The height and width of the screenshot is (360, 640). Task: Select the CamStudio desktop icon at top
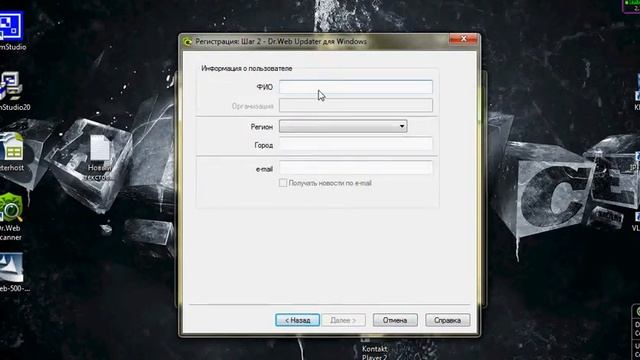click(12, 32)
